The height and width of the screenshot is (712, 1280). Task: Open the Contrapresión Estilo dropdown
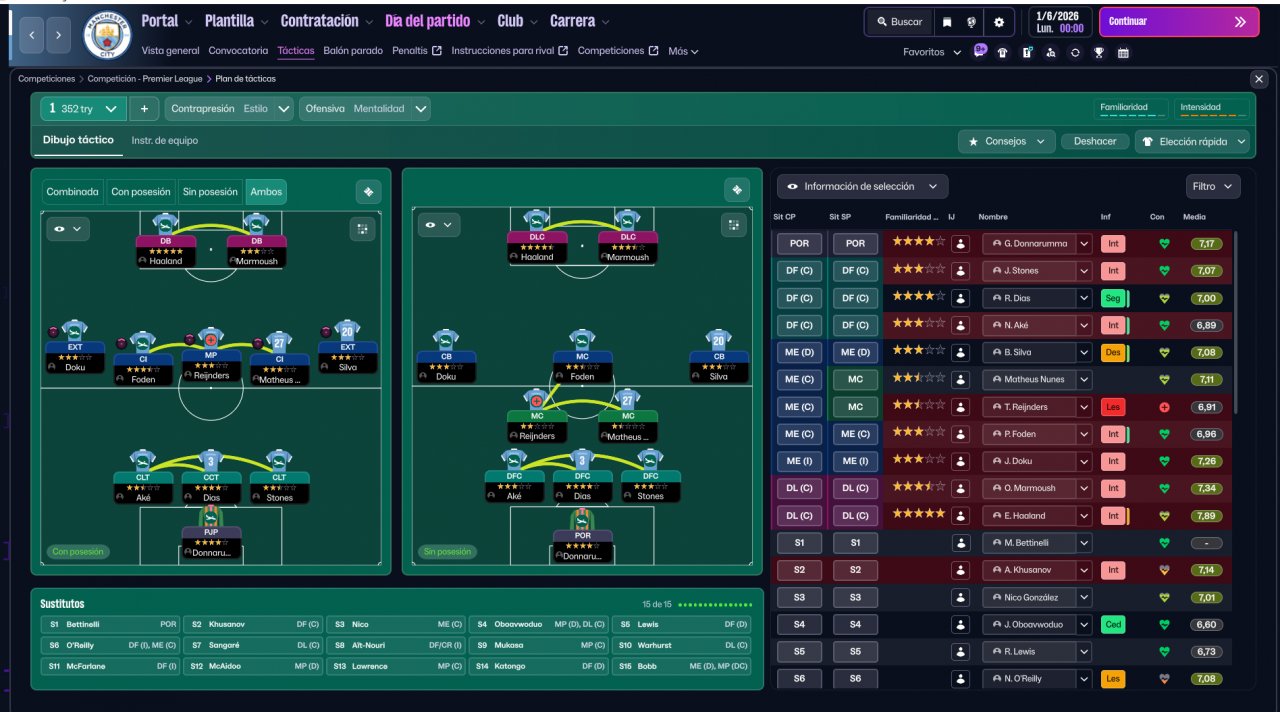229,109
